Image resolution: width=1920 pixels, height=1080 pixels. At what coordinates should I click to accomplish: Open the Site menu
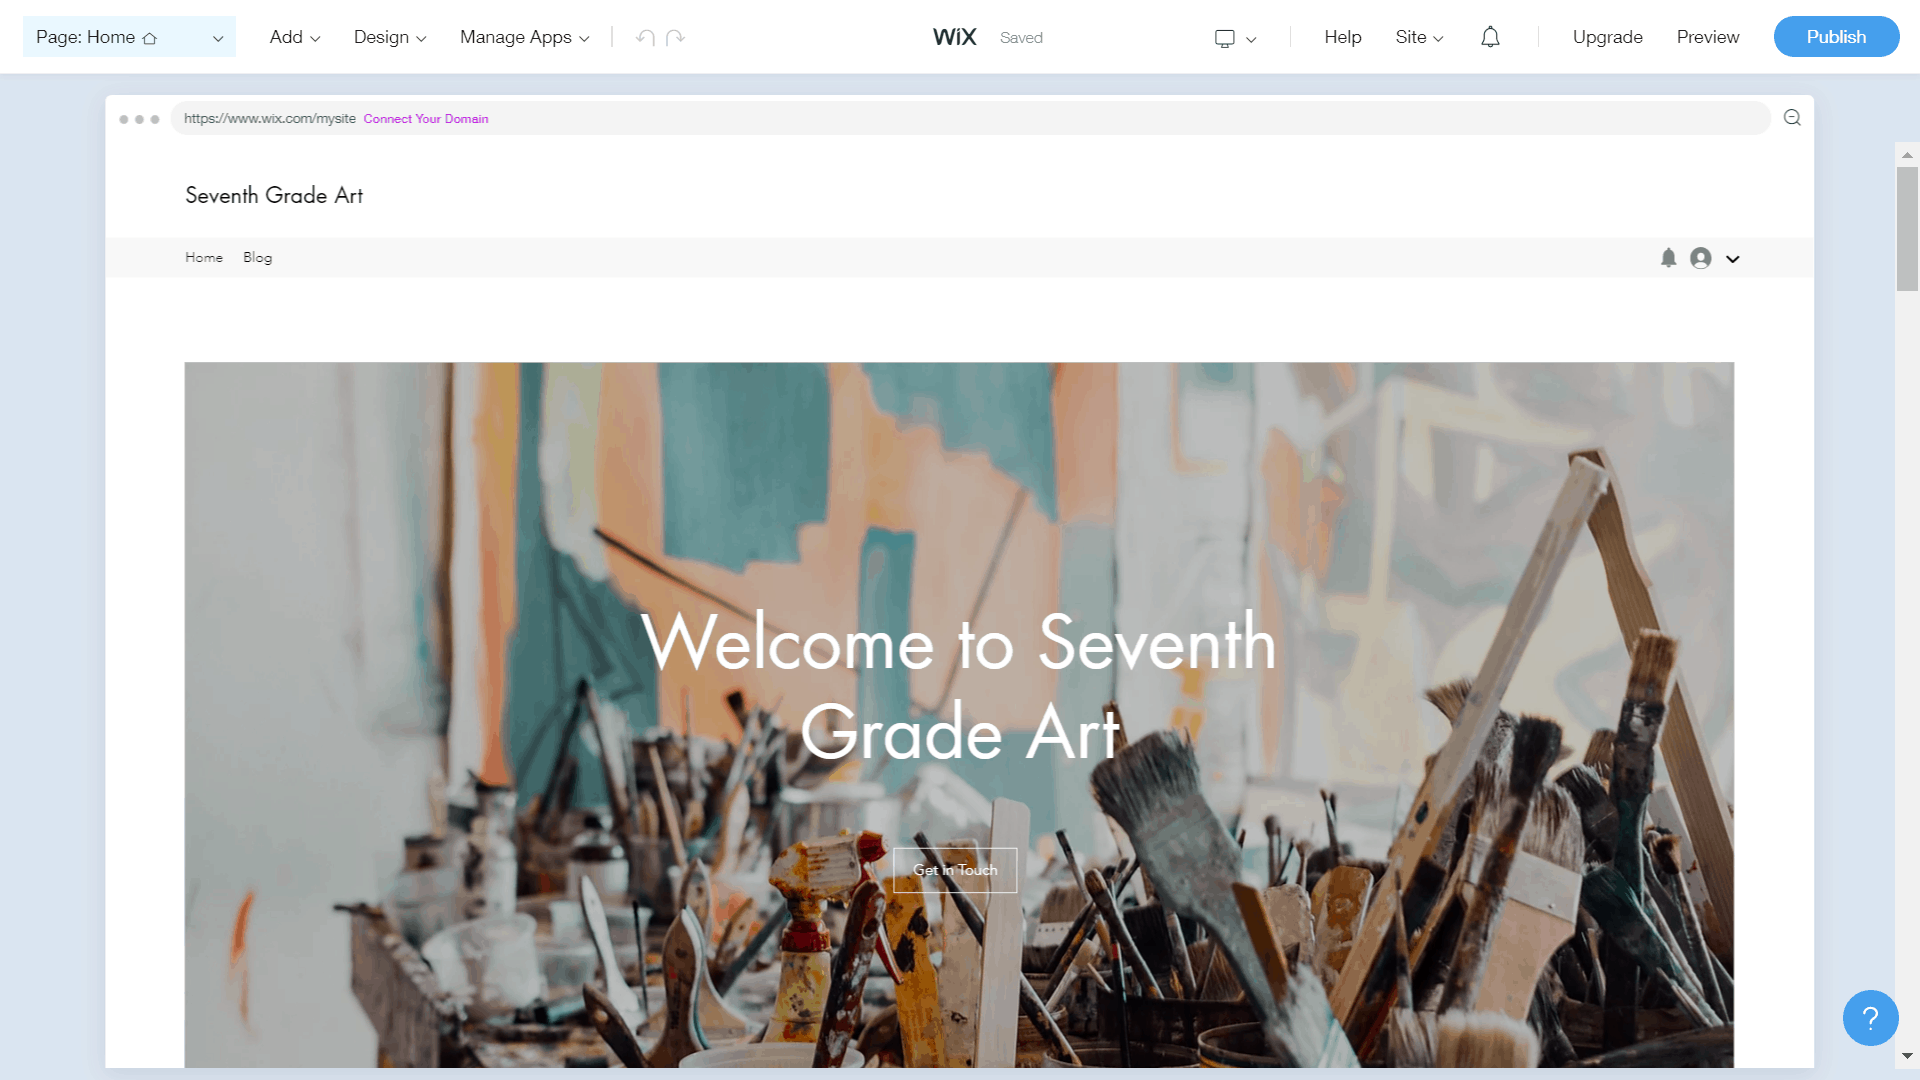click(1419, 37)
